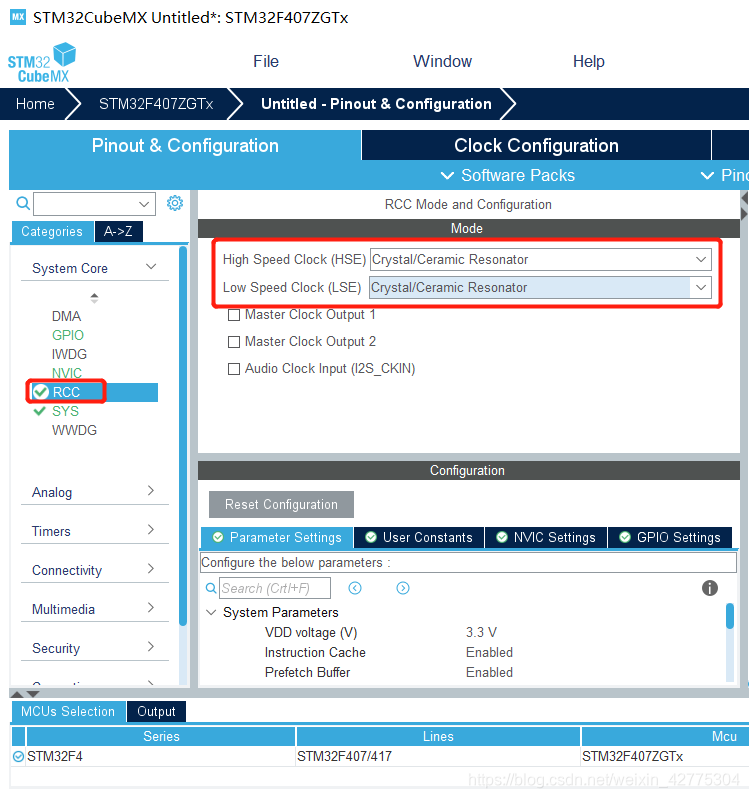Click the parameter Search (Ctrl+F) field
The image size is (749, 798).
click(x=275, y=588)
